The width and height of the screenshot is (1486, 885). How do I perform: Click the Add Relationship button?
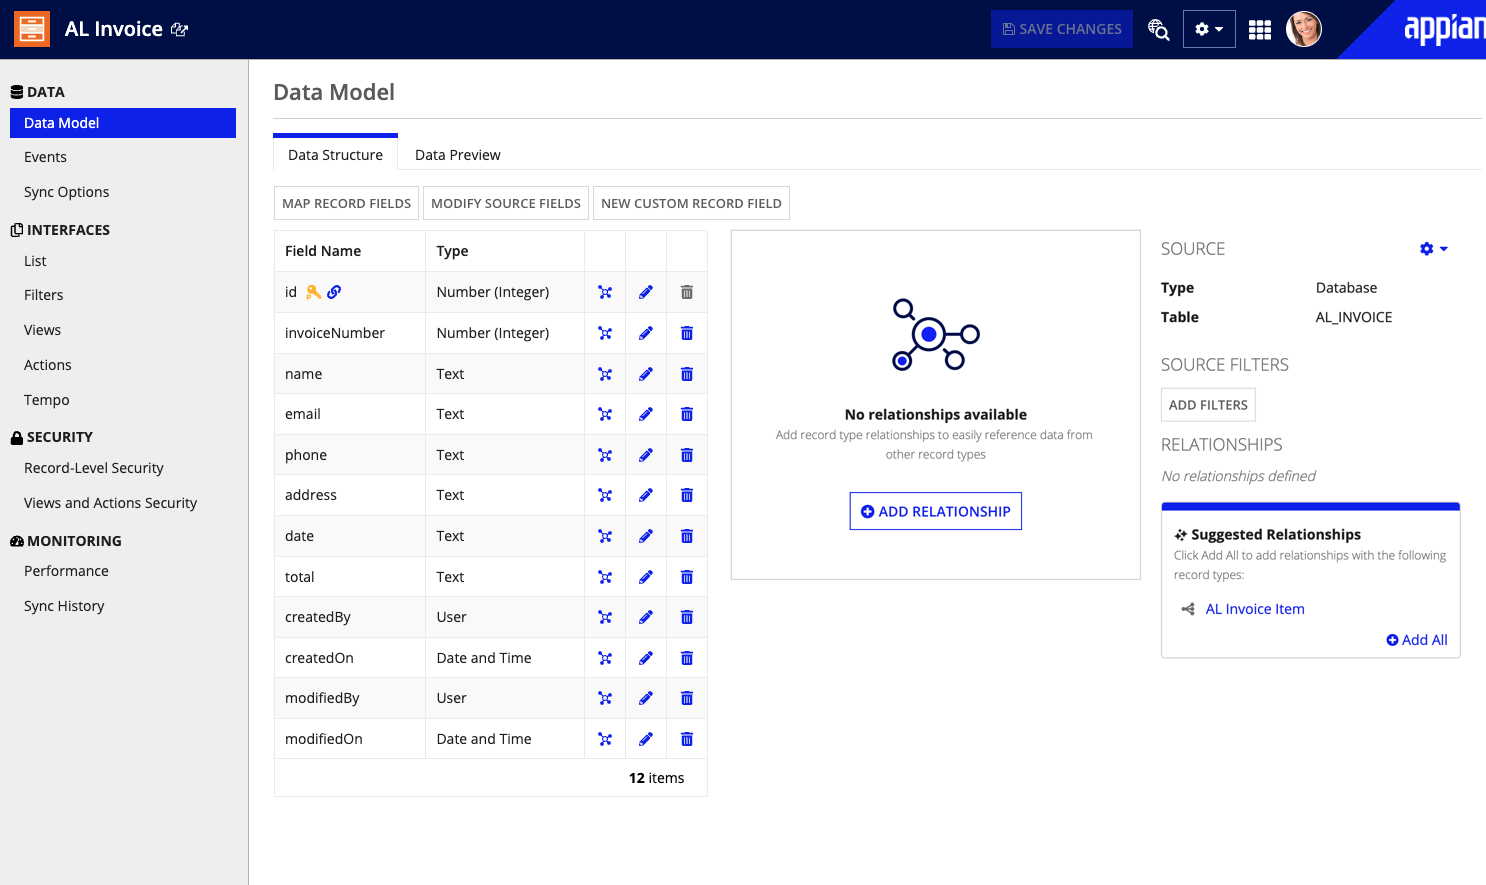pos(936,511)
